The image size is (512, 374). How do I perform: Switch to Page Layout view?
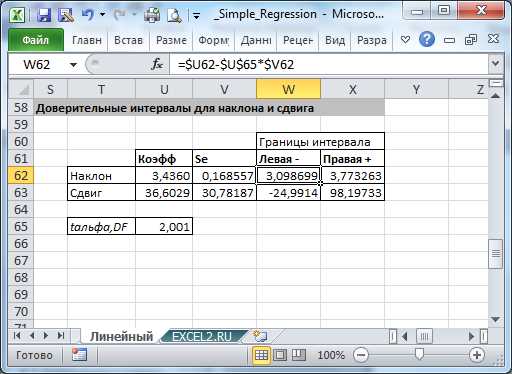(280, 355)
